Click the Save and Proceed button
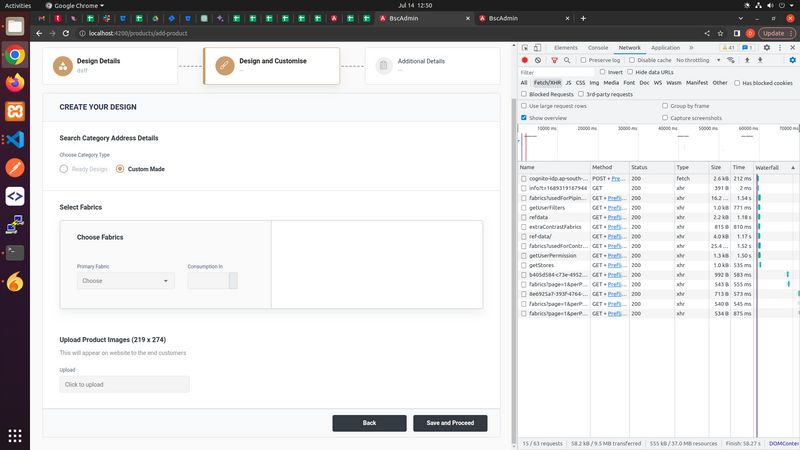Image resolution: width=800 pixels, height=450 pixels. (450, 423)
